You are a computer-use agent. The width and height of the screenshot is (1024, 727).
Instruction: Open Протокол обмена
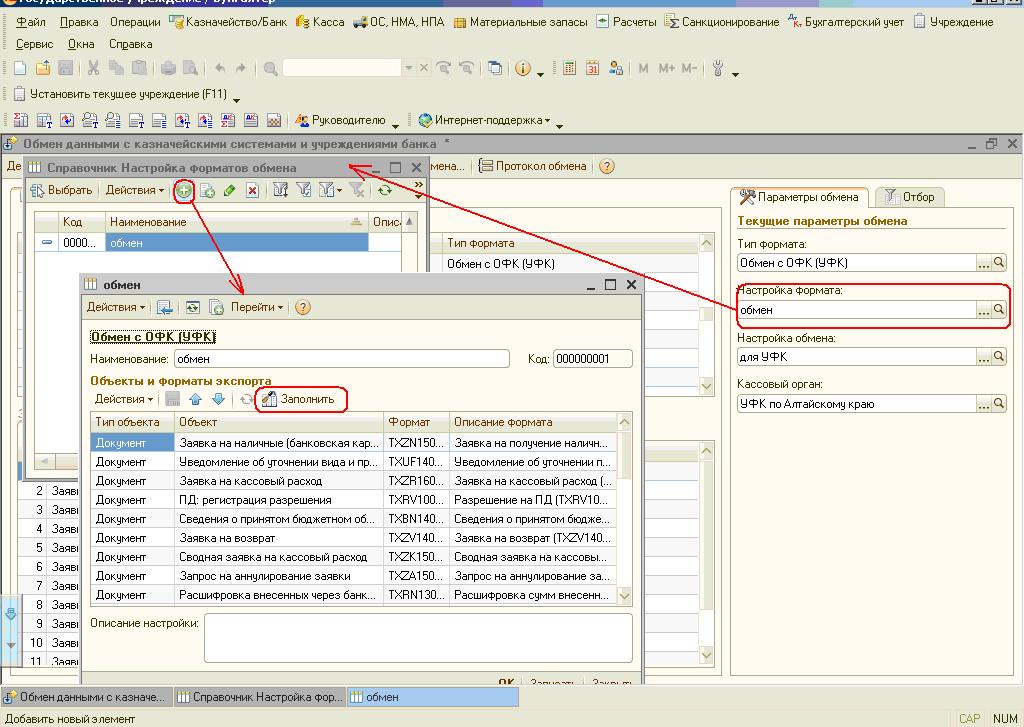[x=533, y=166]
